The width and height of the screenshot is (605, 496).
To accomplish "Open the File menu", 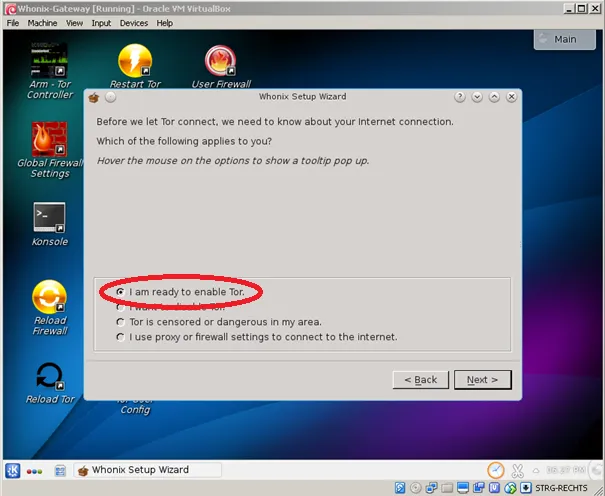I will [x=13, y=23].
